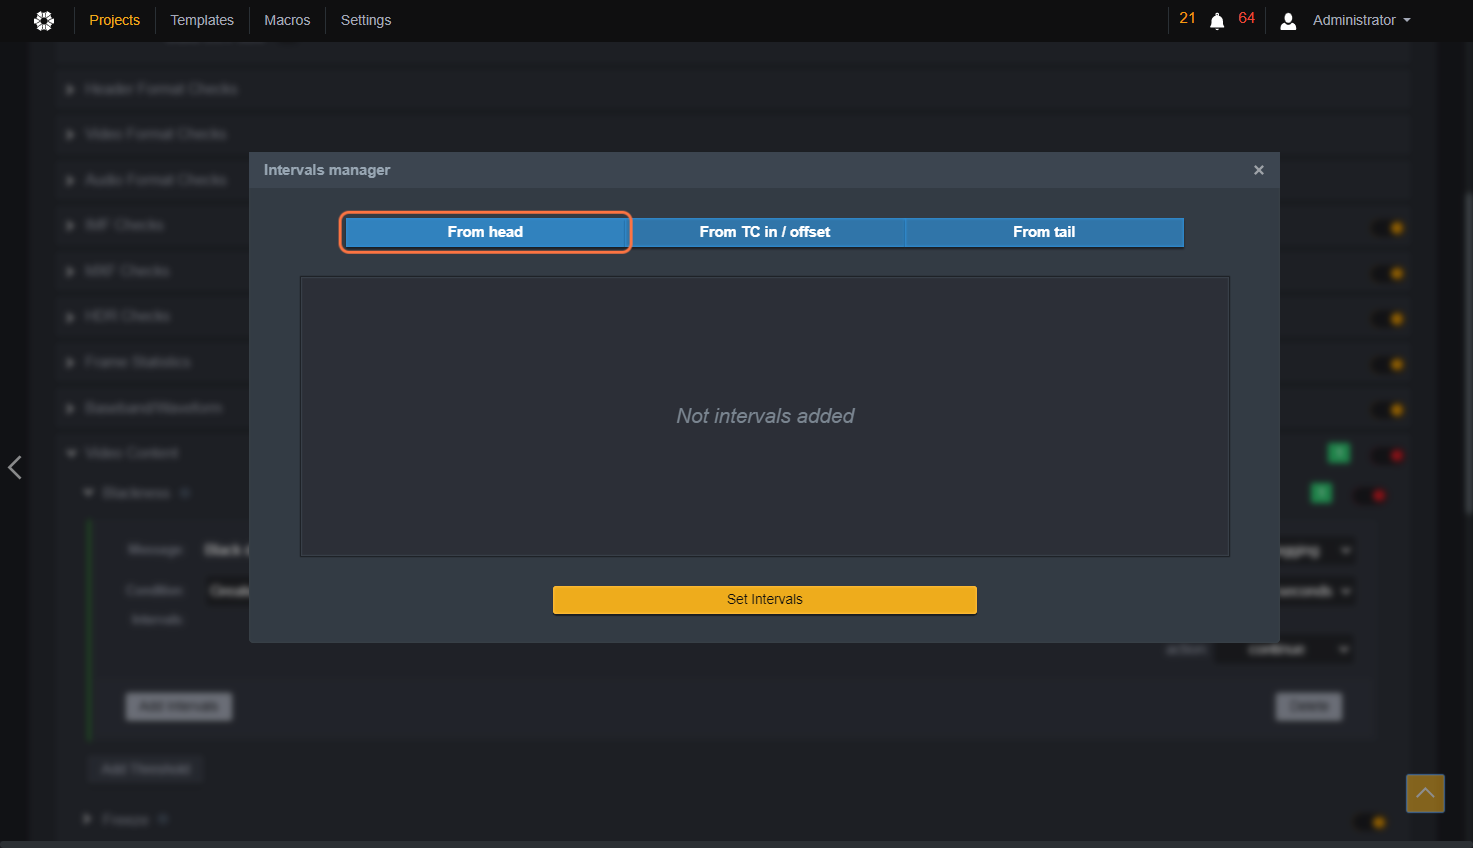Toggle the HDR Checks switch
Screen dimensions: 1473x848
1388,319
